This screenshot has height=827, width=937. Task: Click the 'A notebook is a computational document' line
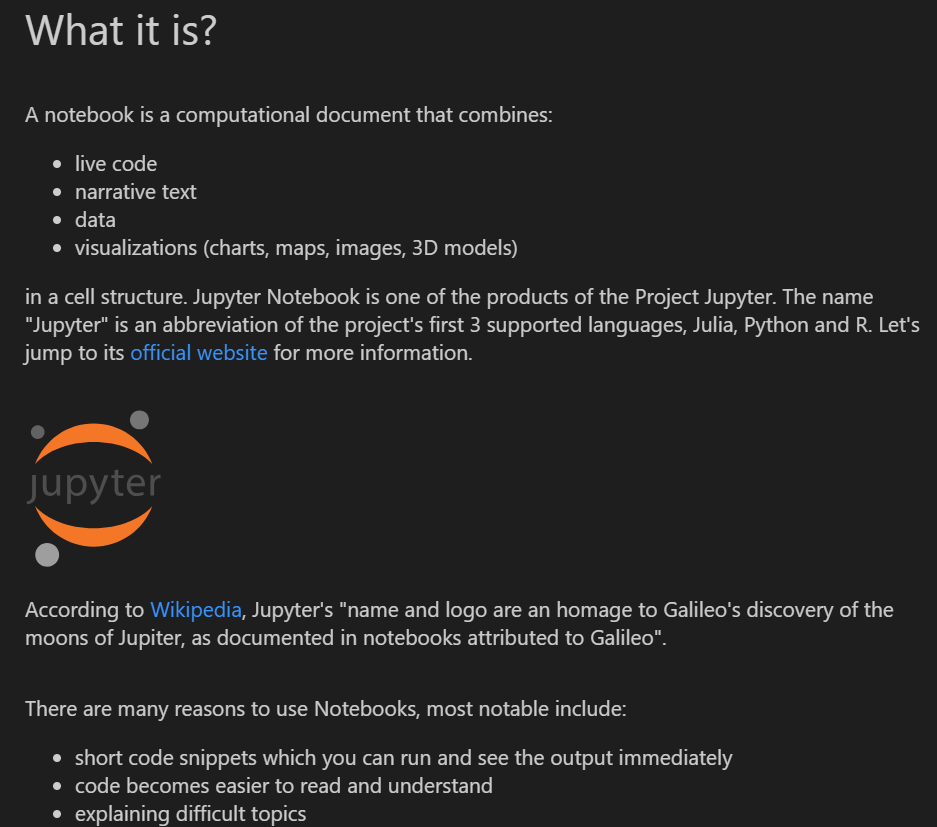[289, 115]
